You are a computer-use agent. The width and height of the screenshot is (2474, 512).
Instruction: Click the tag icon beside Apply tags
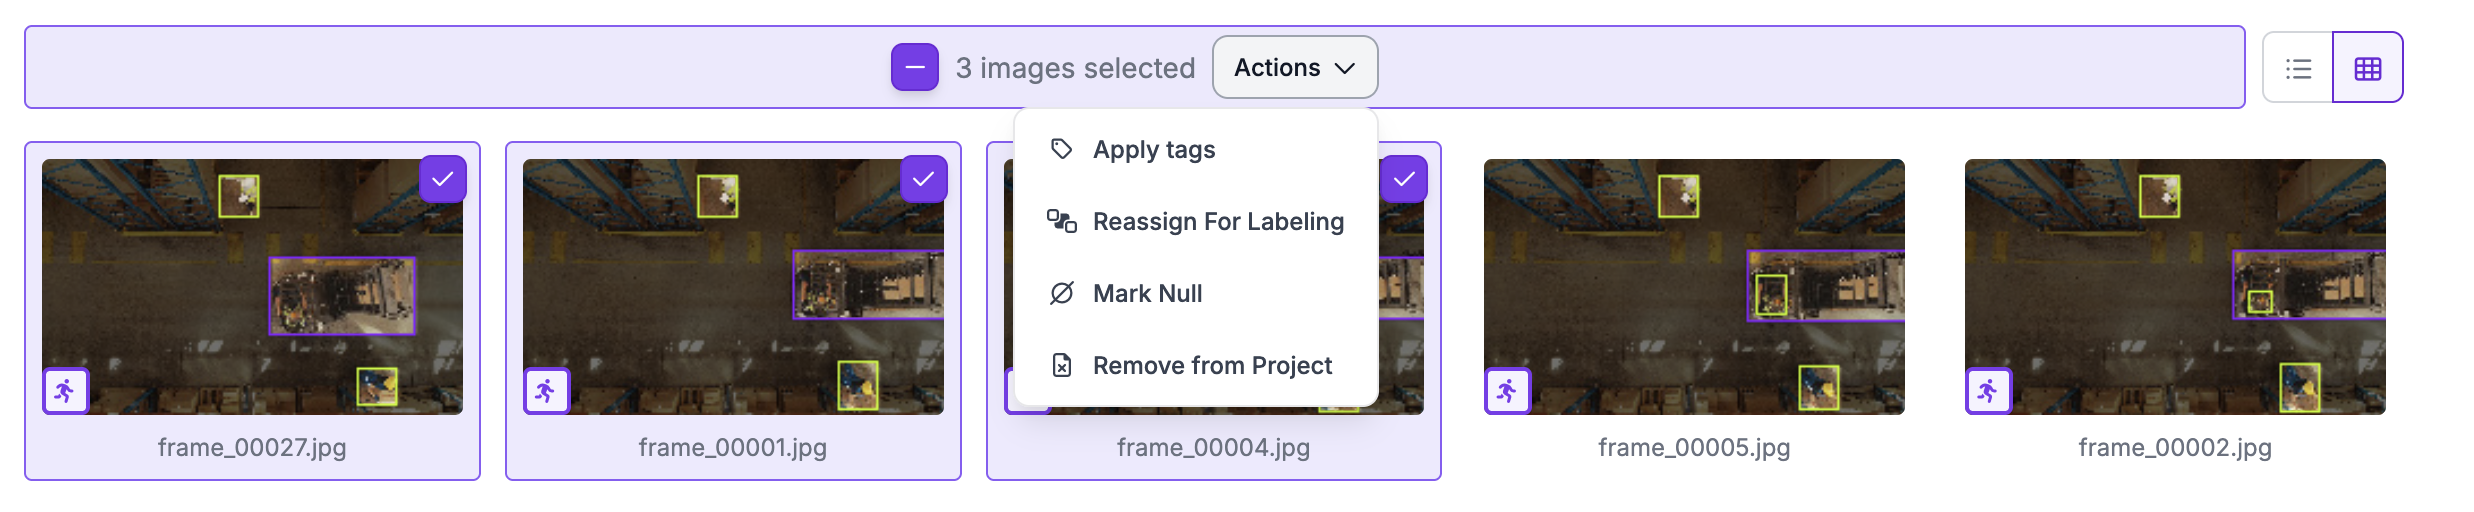[x=1061, y=149]
